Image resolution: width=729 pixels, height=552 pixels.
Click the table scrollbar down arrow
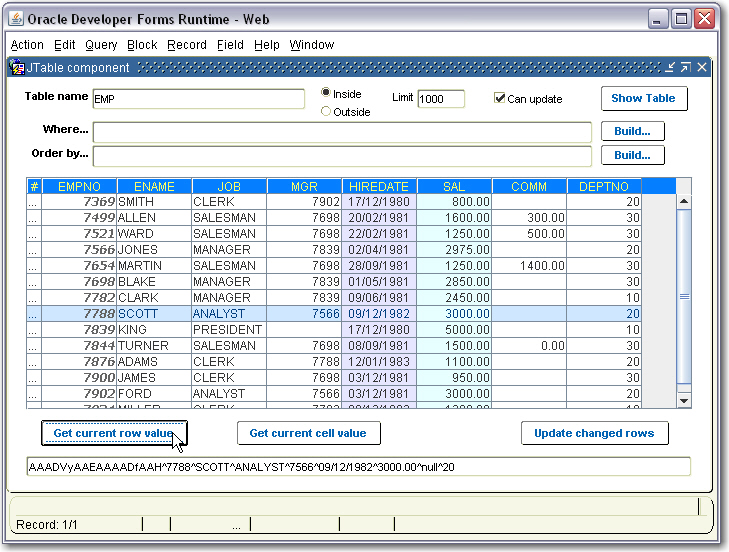click(x=684, y=400)
